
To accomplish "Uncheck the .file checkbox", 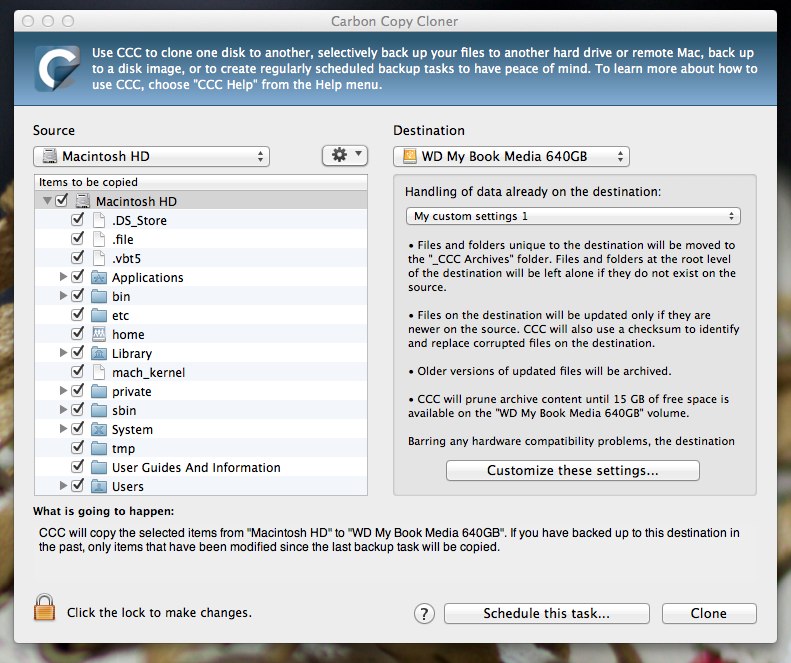I will coord(77,239).
